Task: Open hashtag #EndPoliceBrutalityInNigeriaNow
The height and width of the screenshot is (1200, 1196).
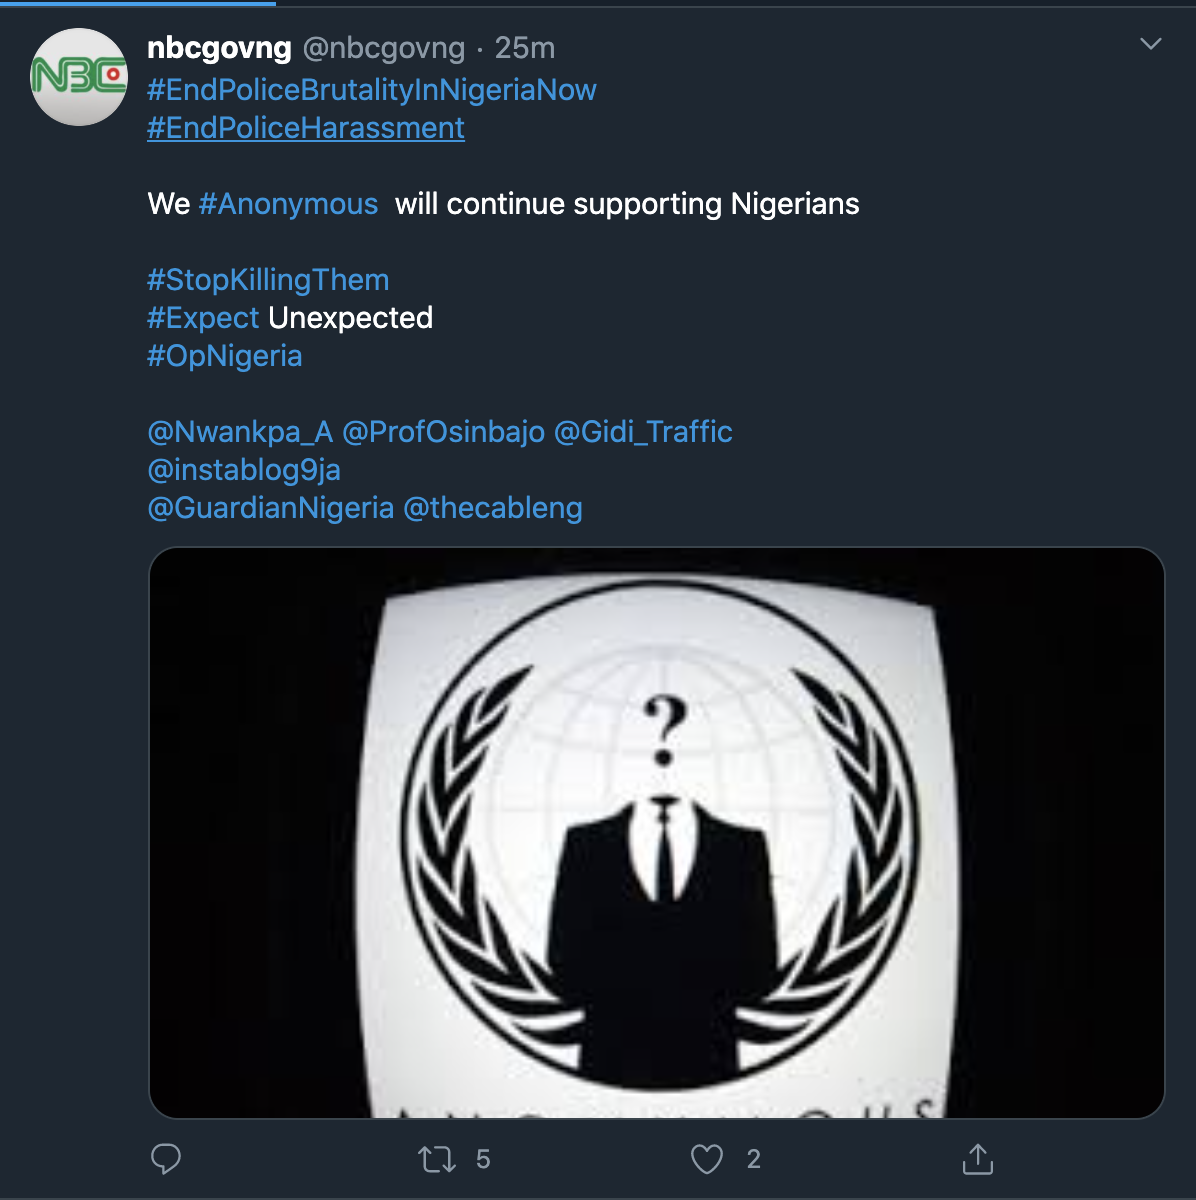Action: click(372, 90)
